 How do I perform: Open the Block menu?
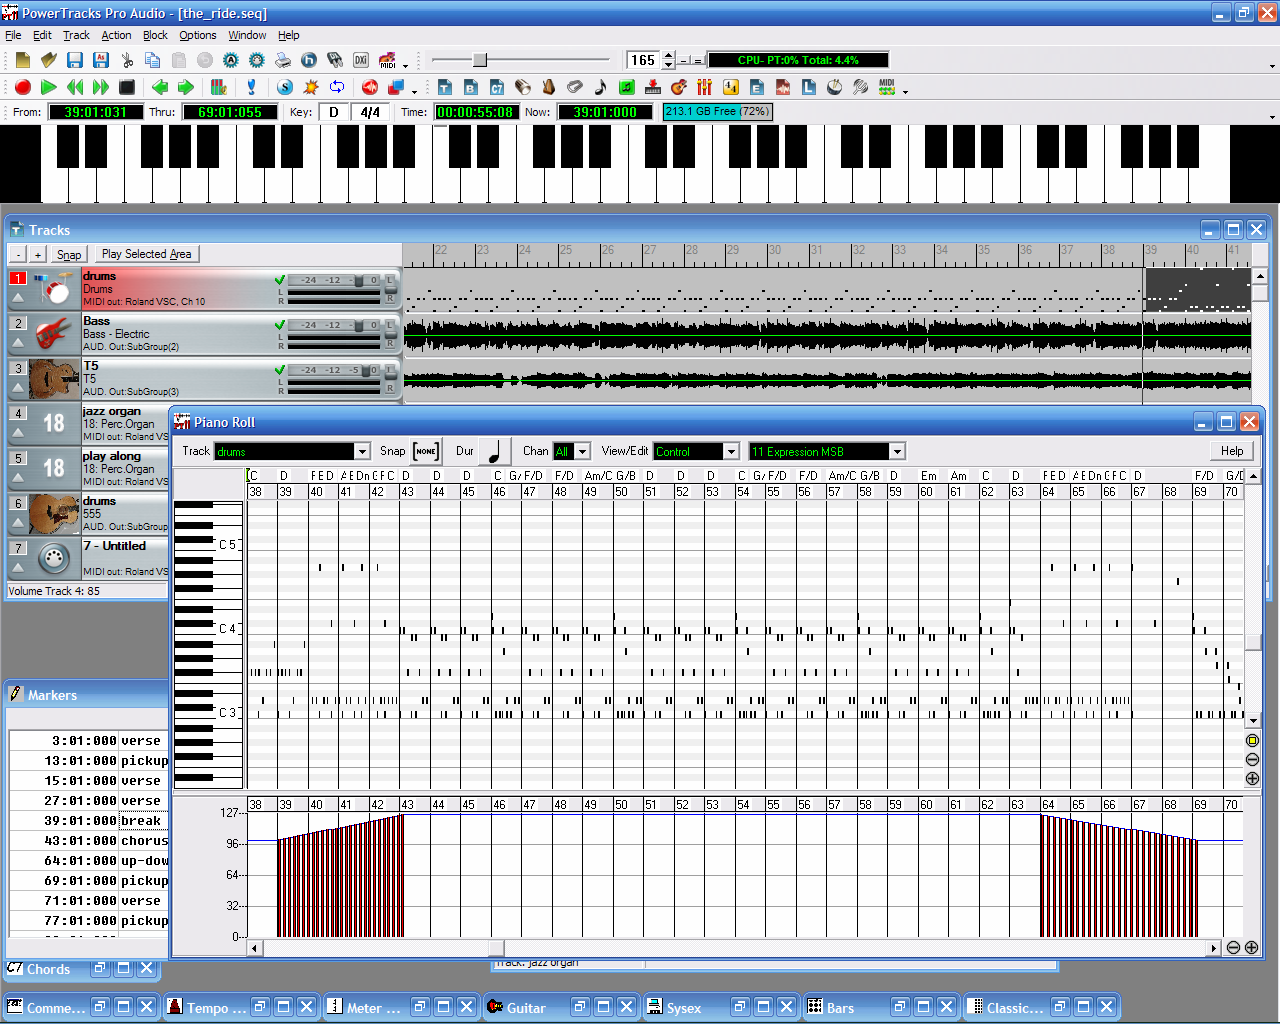(x=155, y=35)
